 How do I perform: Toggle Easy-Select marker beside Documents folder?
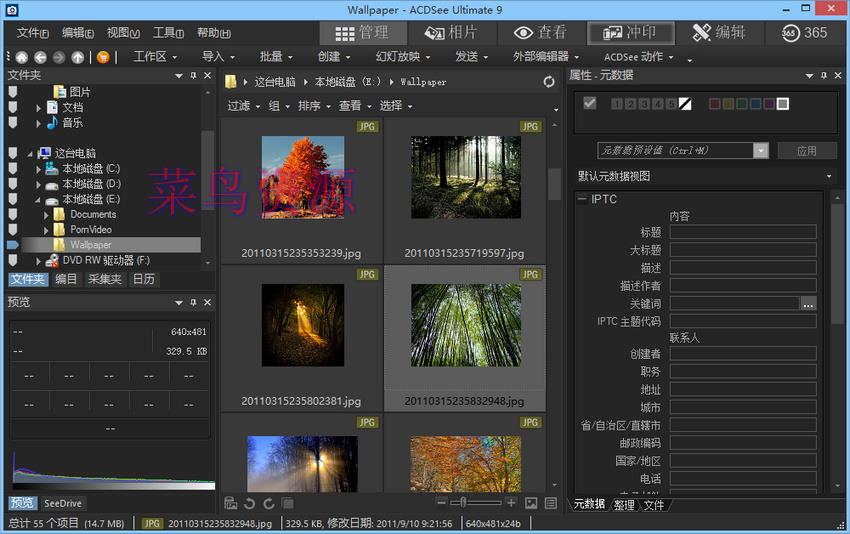[x=13, y=214]
